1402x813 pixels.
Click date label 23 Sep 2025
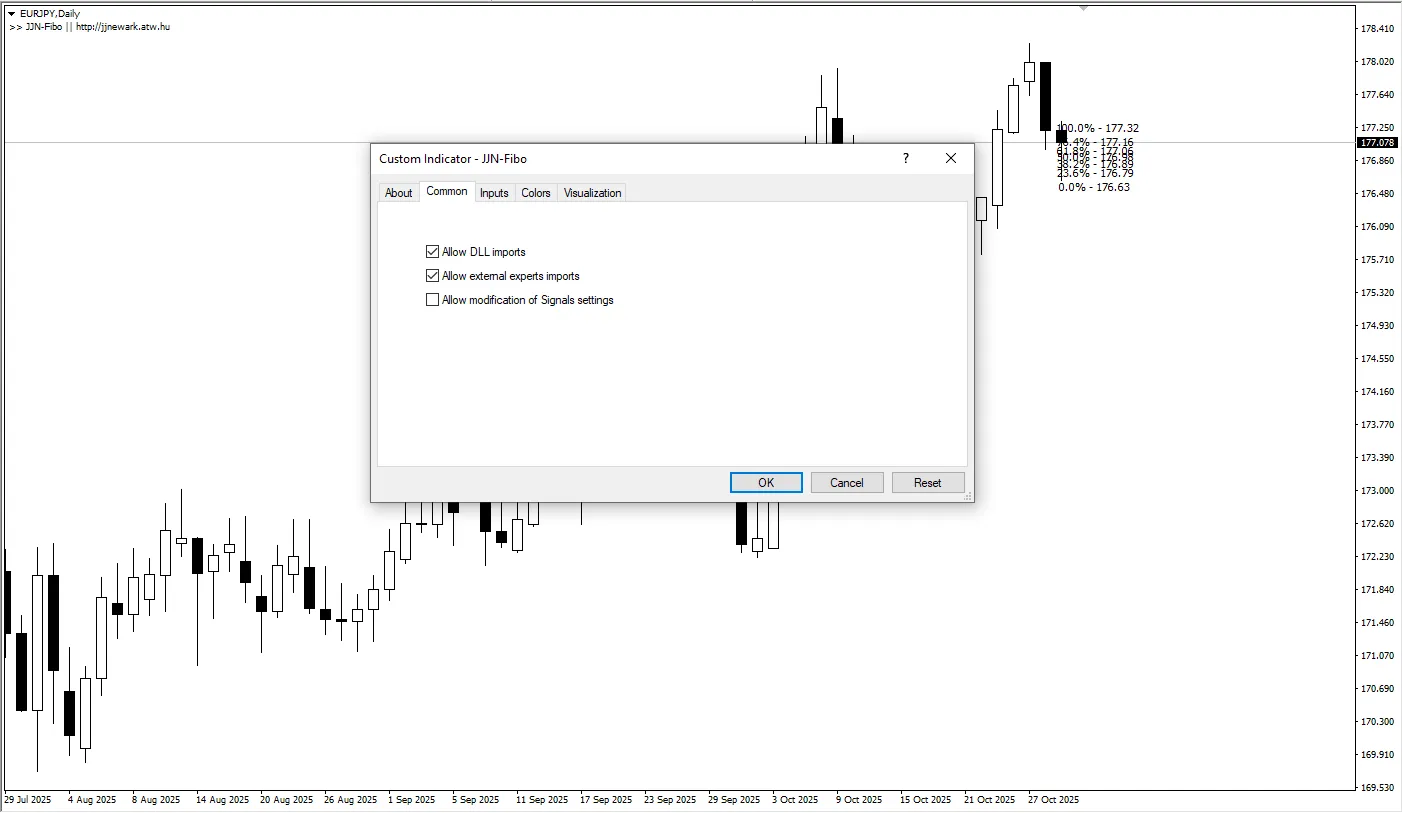[670, 800]
